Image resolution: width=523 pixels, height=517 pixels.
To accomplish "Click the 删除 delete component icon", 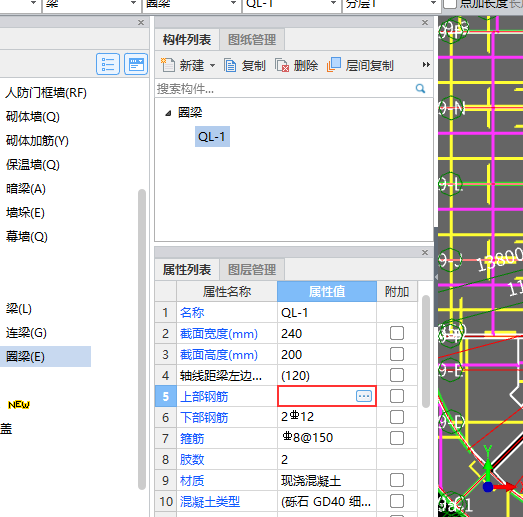I will coord(282,65).
